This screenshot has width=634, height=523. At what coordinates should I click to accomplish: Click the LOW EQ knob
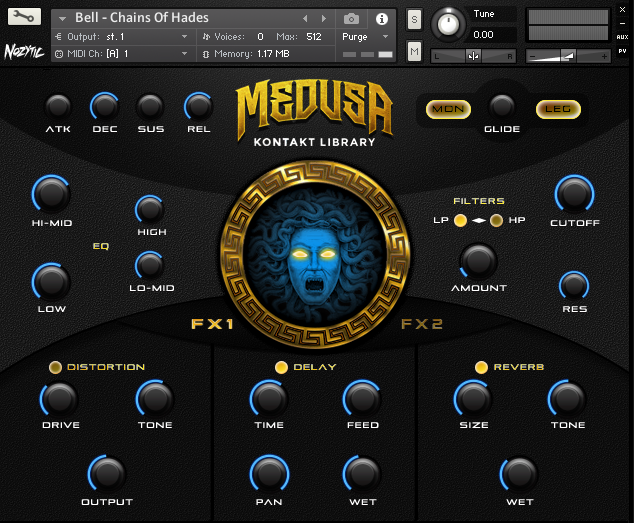coord(51,282)
